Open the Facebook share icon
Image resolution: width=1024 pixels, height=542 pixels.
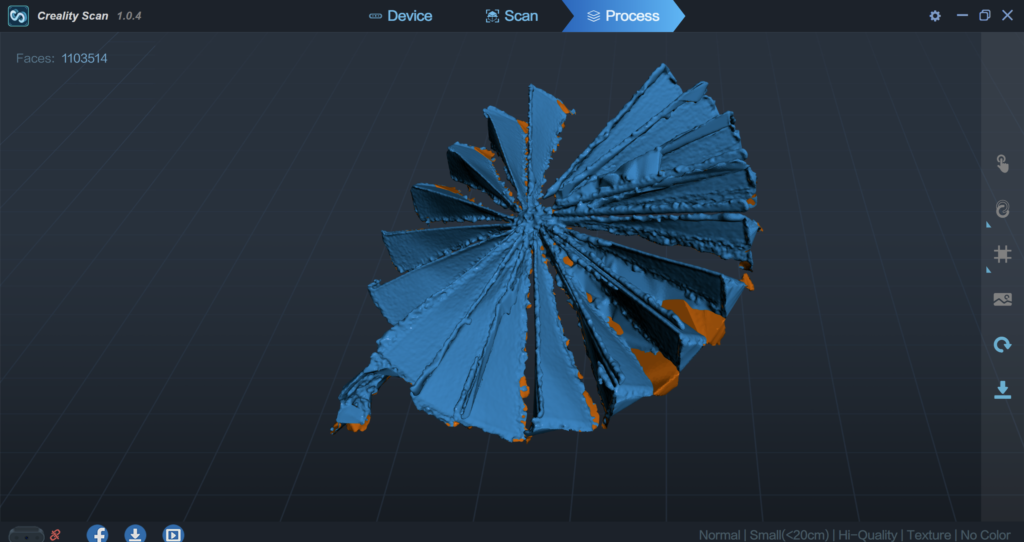[98, 534]
